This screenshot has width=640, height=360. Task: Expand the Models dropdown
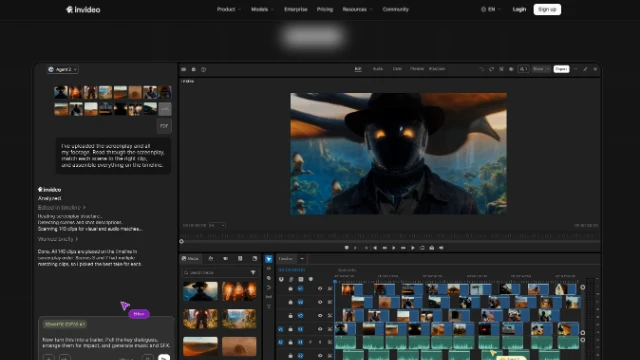[262, 9]
